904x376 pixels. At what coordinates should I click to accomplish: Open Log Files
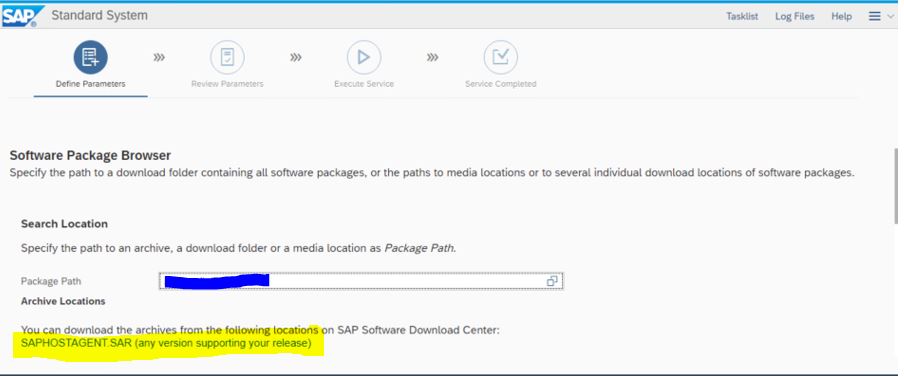point(794,16)
